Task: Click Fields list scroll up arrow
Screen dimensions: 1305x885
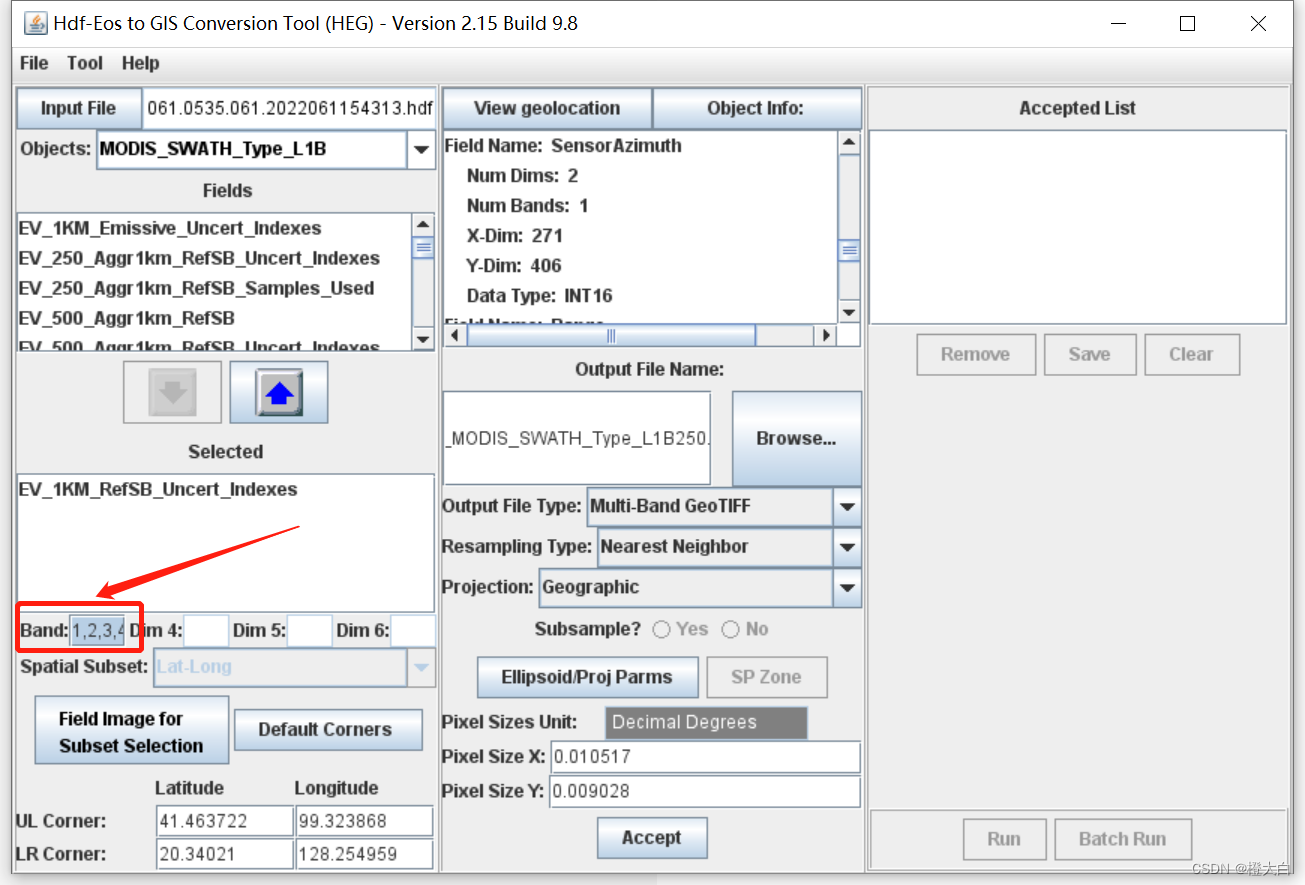Action: pos(423,225)
